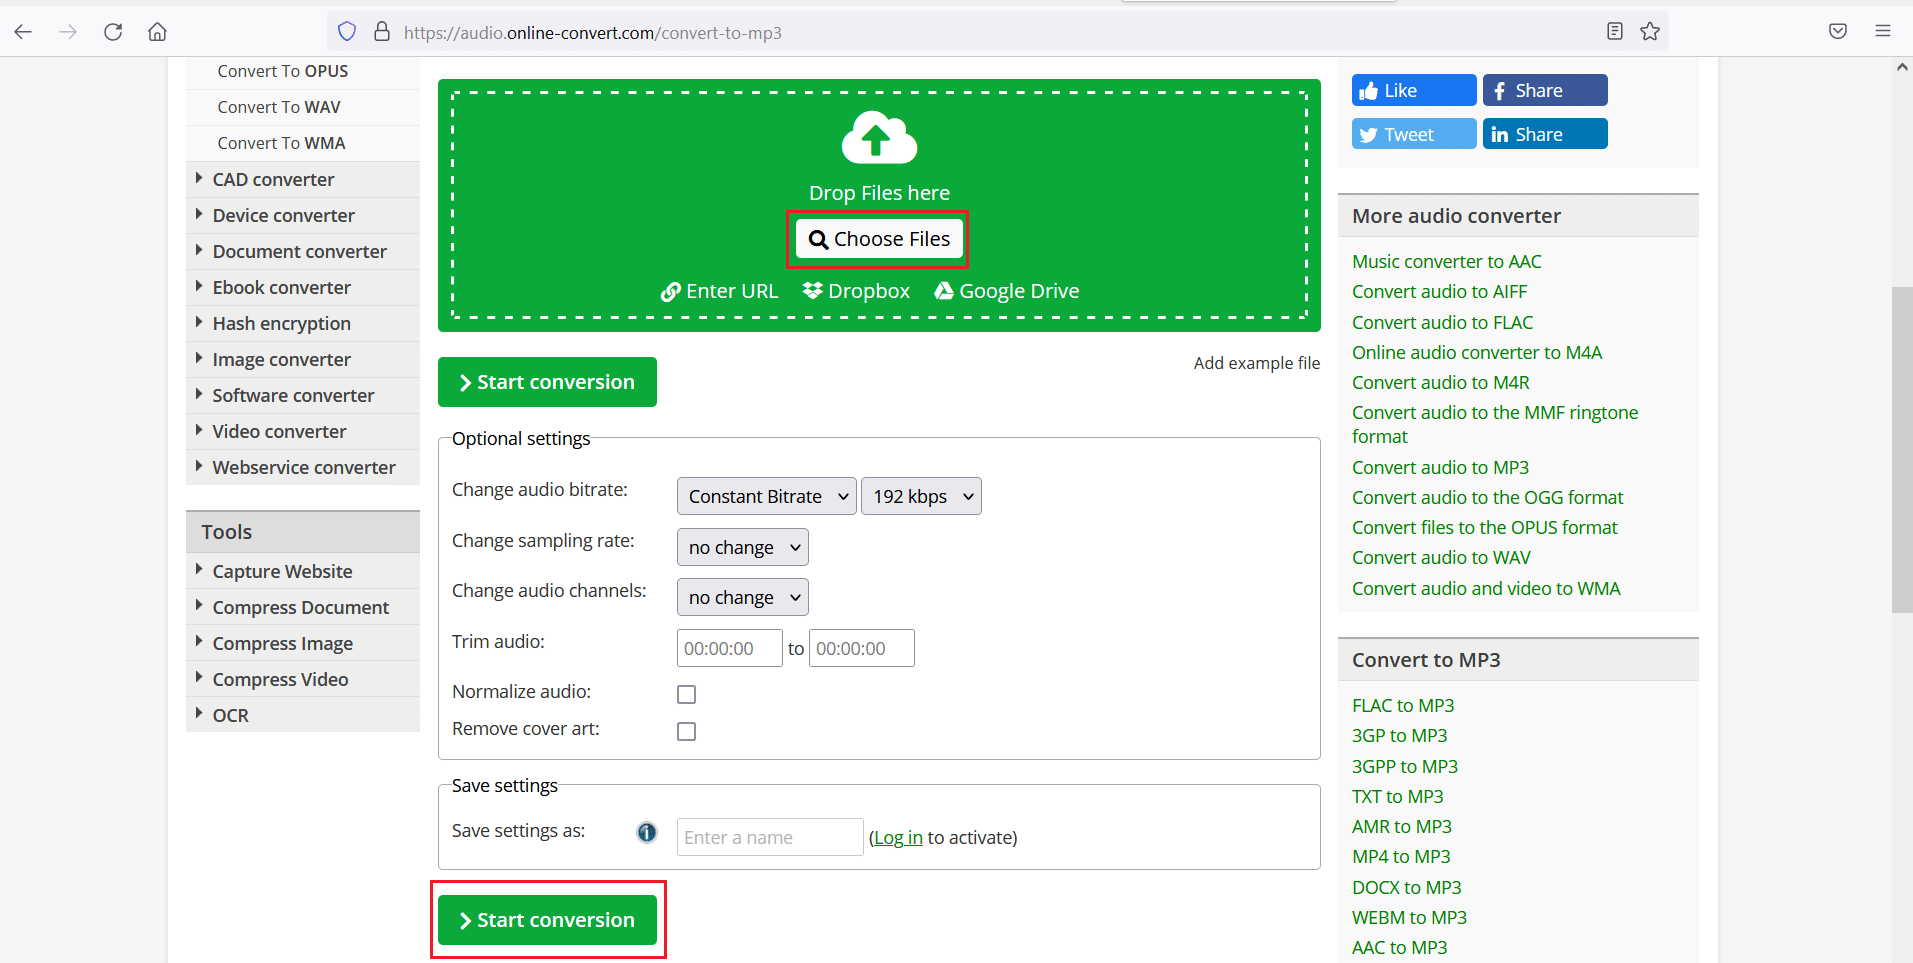This screenshot has width=1913, height=963.
Task: Click the Dropbox upload option
Action: tap(856, 291)
